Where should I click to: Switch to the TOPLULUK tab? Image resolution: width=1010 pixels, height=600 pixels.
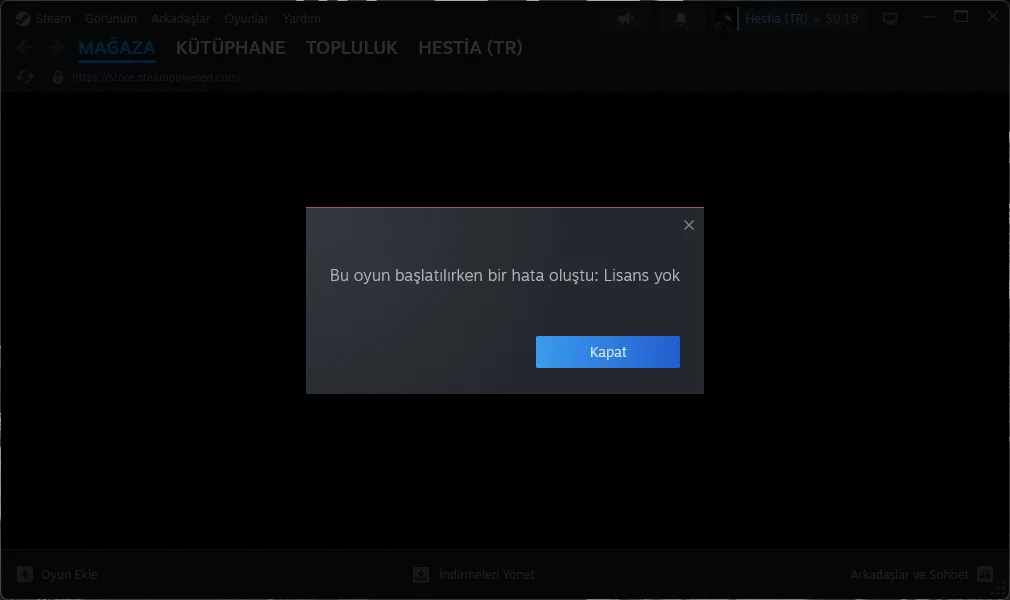(x=351, y=47)
